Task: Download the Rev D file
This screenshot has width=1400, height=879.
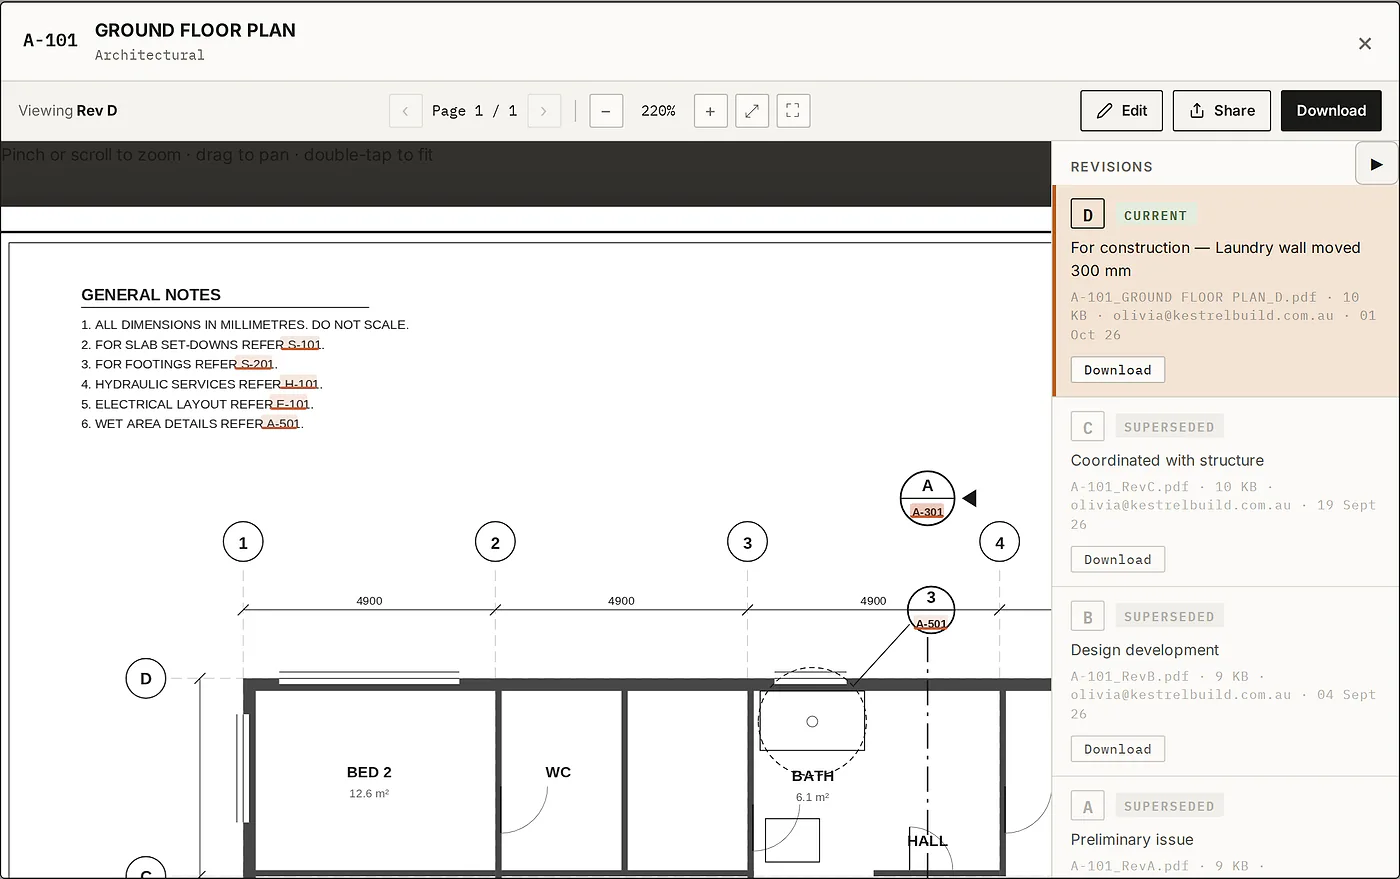Action: (1118, 370)
